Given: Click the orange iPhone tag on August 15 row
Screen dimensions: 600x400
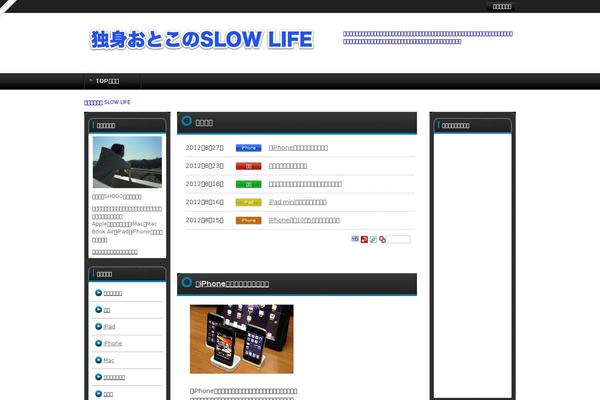Looking at the screenshot, I should (x=248, y=220).
